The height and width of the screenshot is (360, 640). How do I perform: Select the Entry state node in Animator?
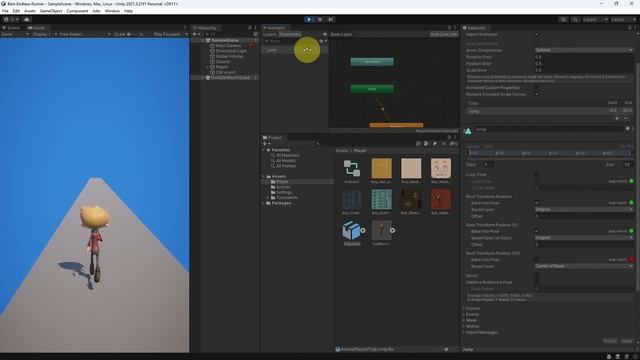point(372,89)
